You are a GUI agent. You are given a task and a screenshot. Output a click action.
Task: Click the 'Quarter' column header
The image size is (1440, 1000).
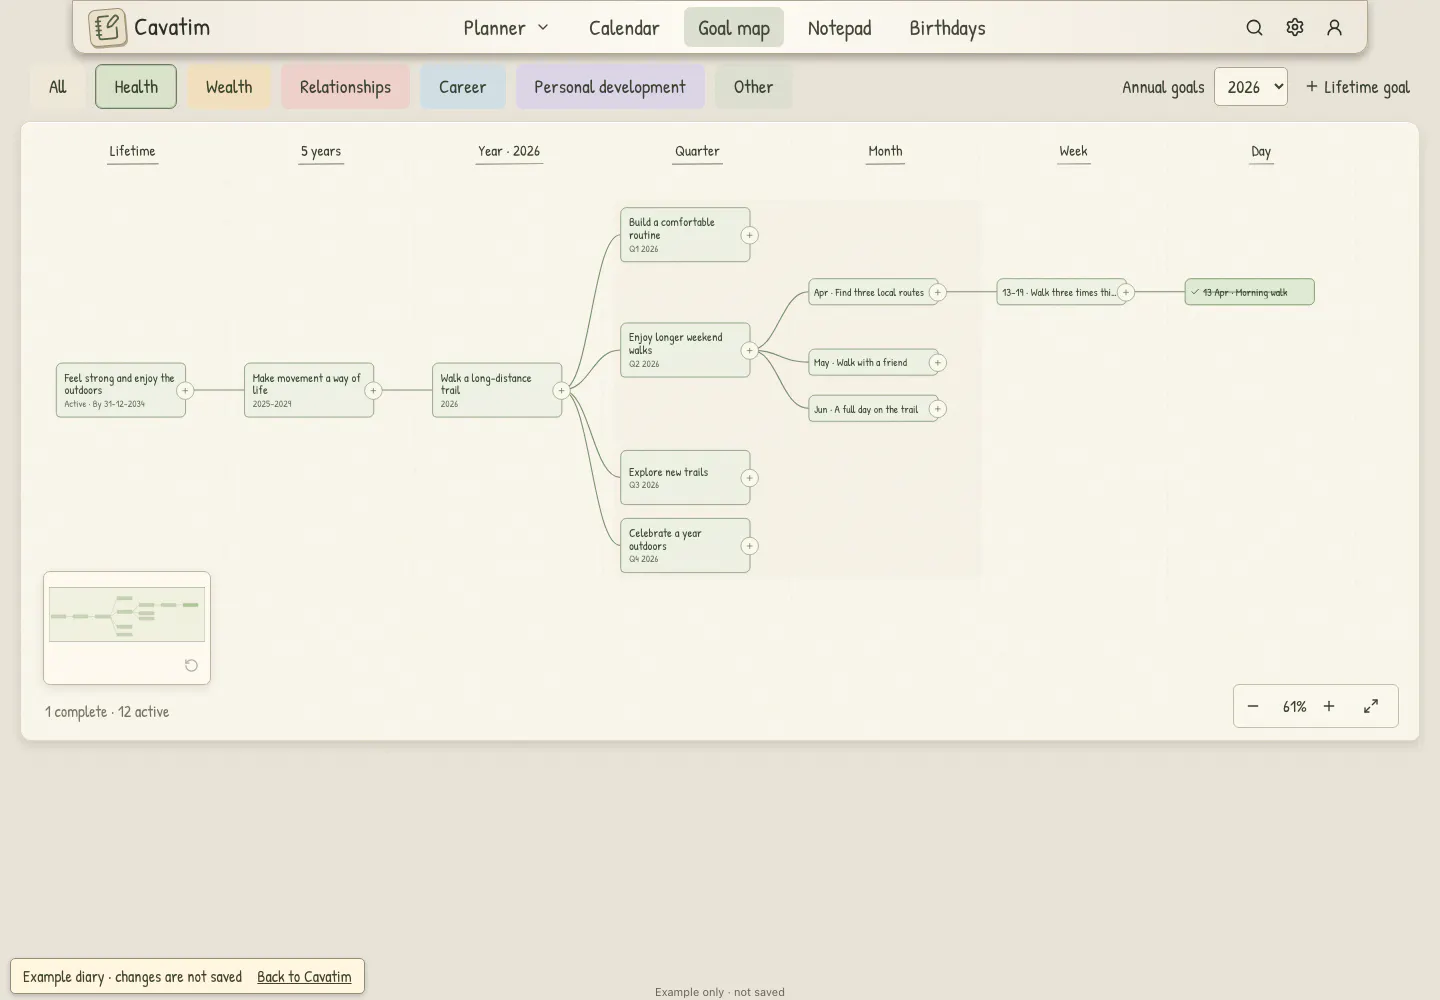[697, 151]
